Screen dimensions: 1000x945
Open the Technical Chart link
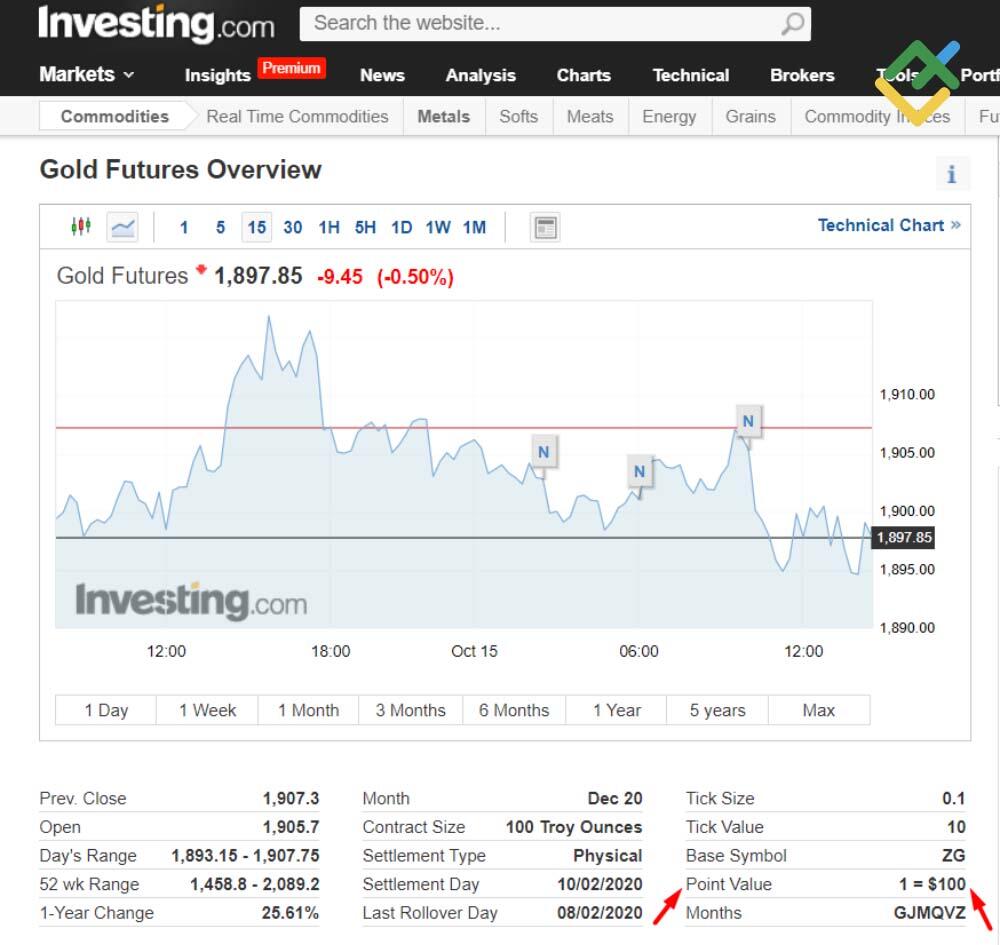888,225
